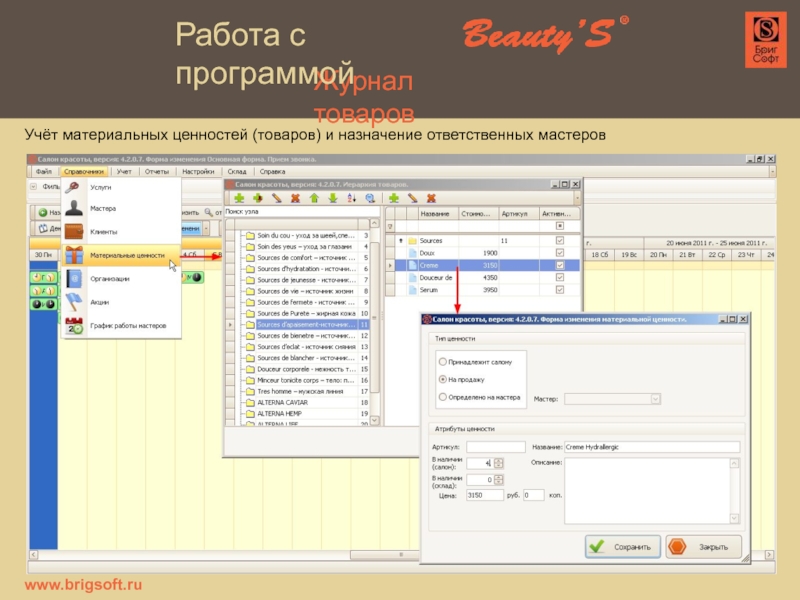Click the green up arrow move-up icon
This screenshot has width=800, height=600.
[314, 198]
